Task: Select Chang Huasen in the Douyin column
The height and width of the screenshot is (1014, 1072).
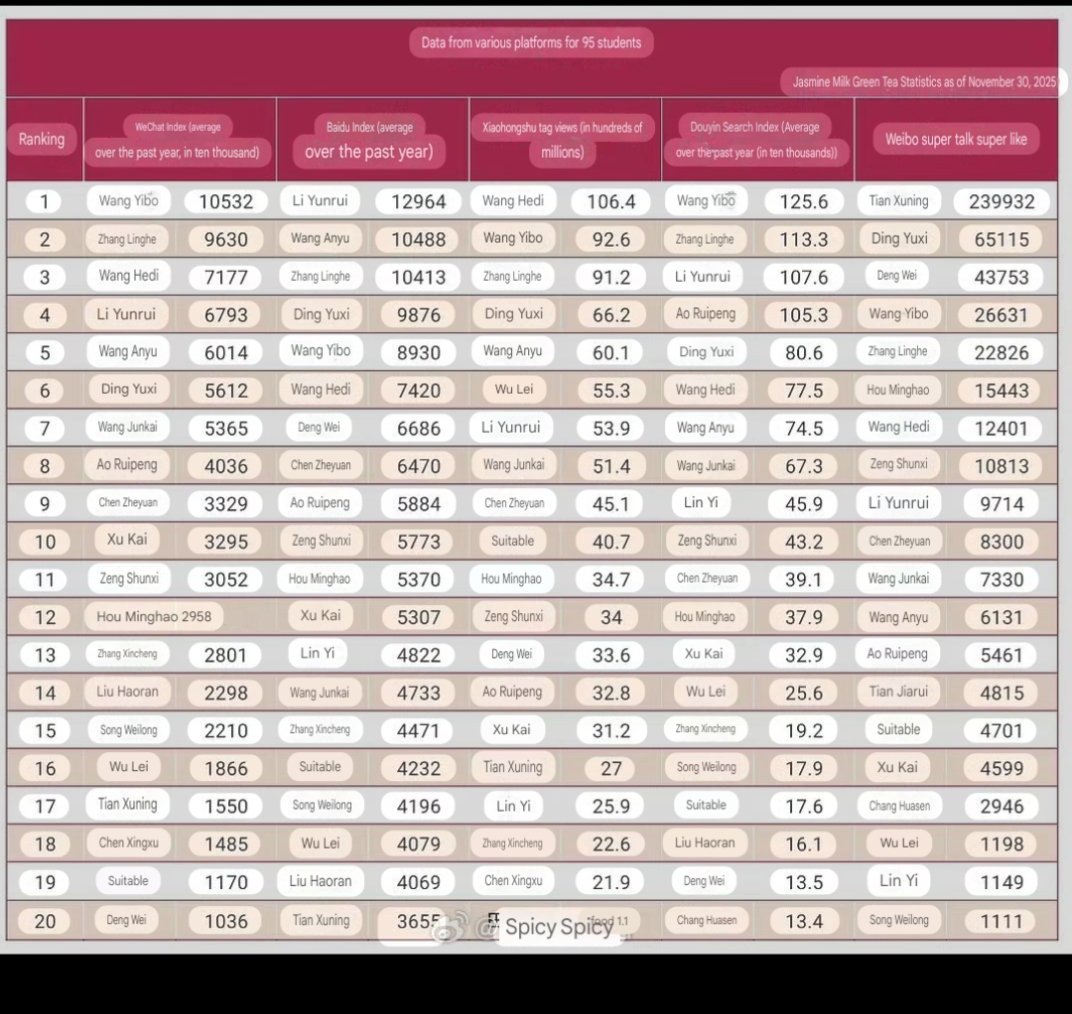Action: tap(705, 920)
